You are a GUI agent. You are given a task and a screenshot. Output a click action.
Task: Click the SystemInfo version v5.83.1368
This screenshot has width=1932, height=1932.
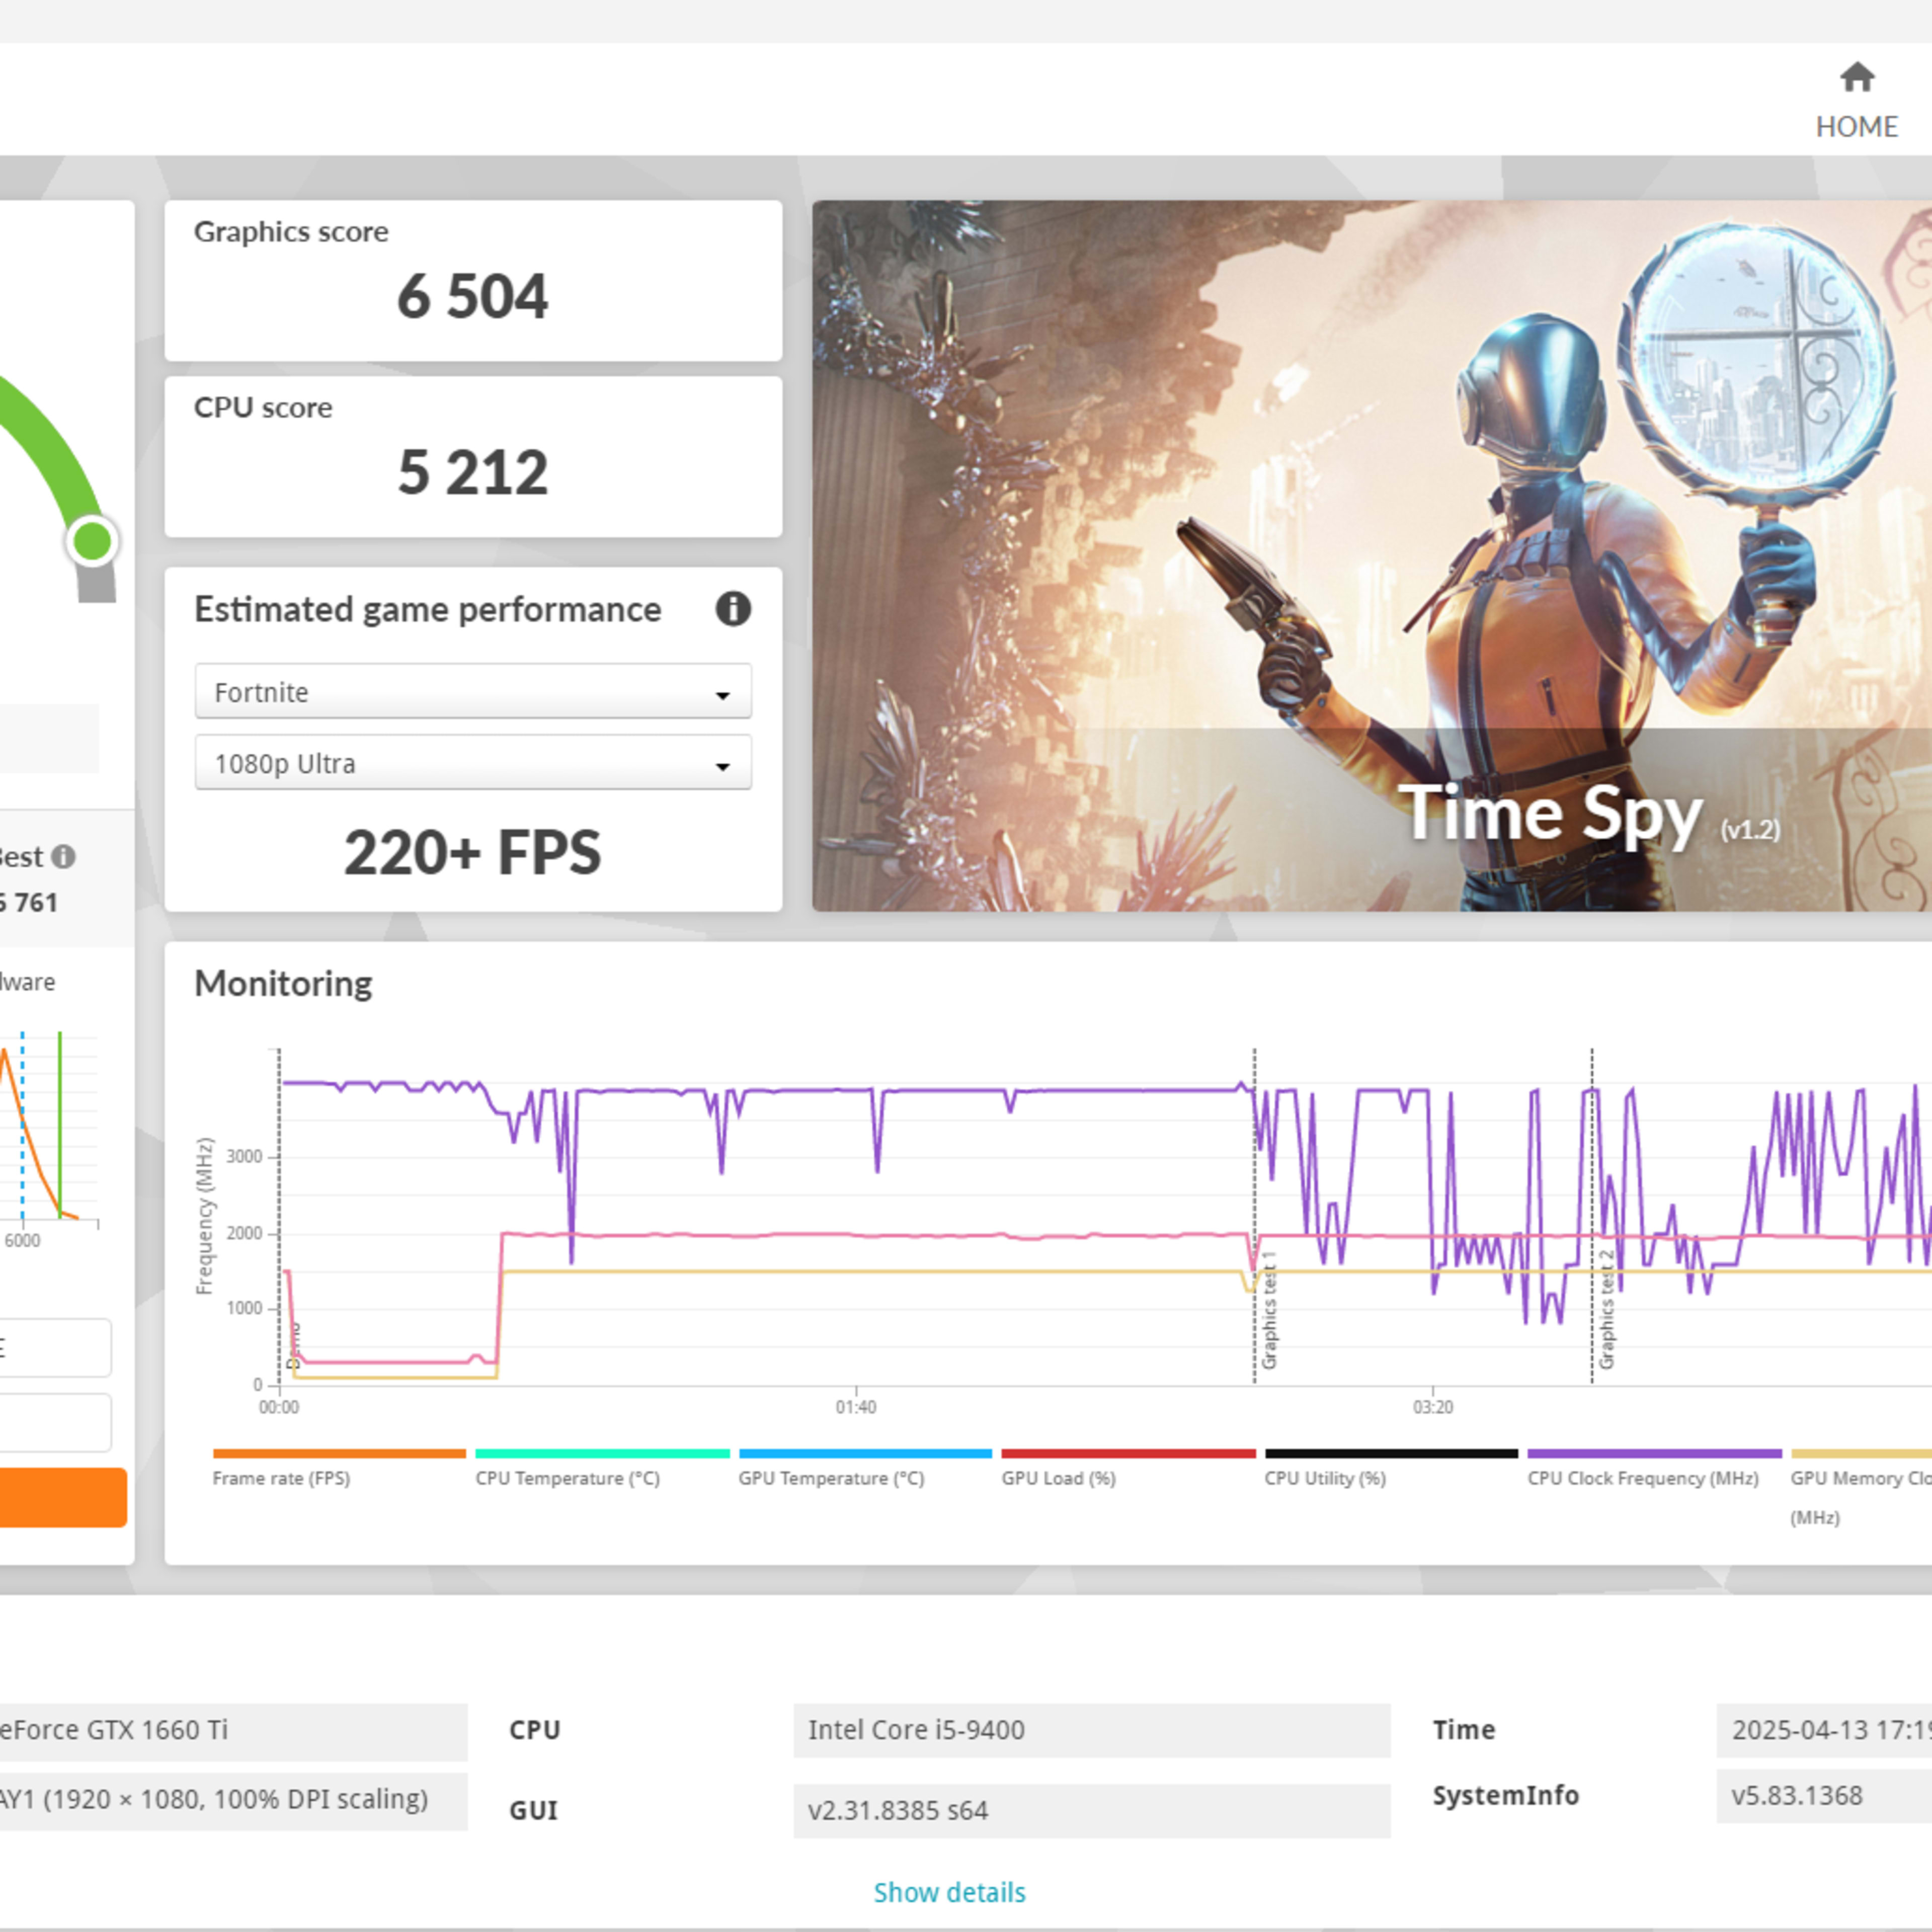pos(1824,1796)
